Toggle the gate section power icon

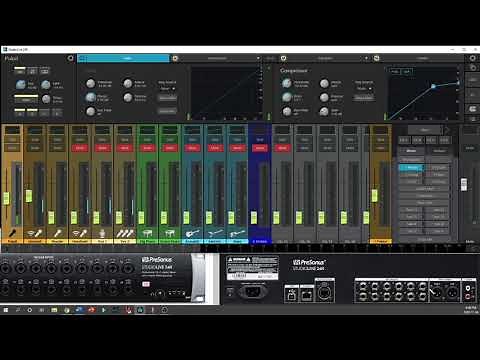[175, 58]
